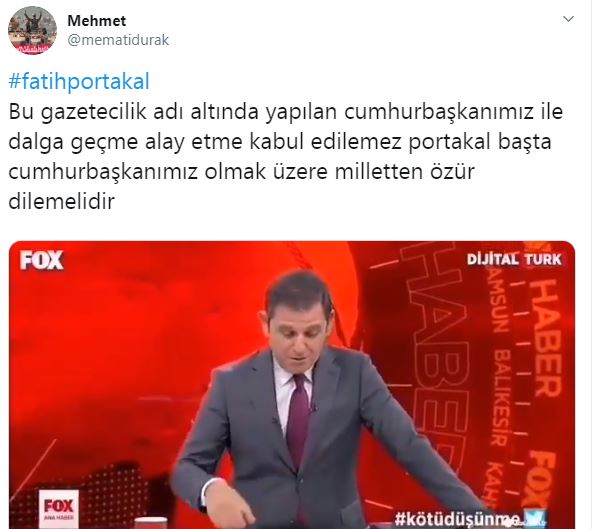The image size is (596, 529).
Task: Click the anchor's maroon tie
Action: point(298,420)
